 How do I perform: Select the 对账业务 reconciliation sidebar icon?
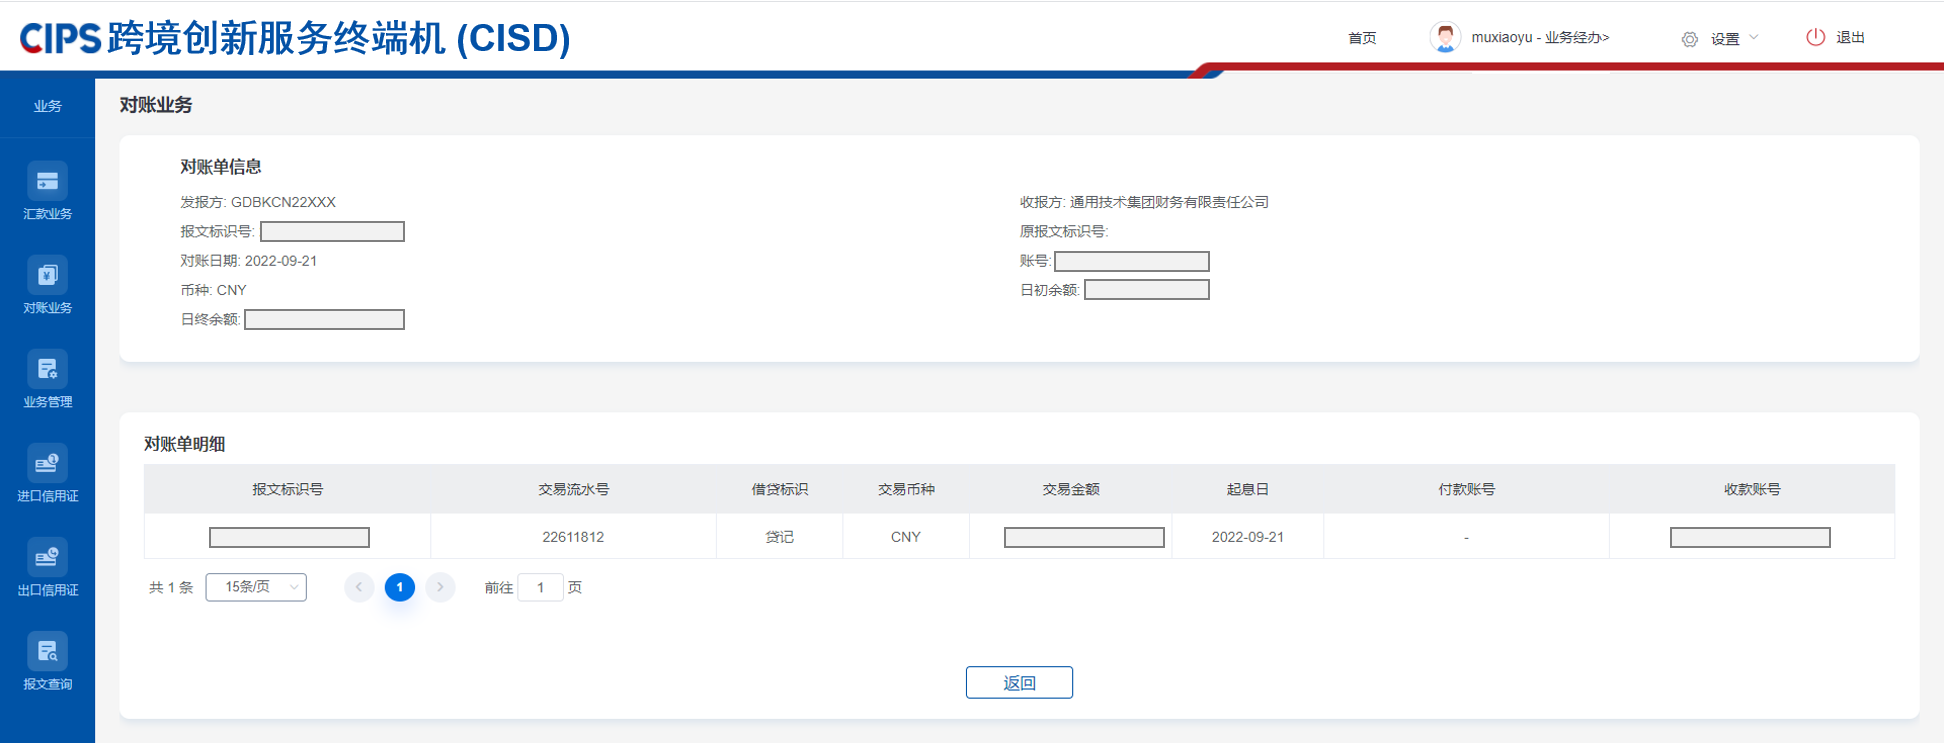[47, 276]
